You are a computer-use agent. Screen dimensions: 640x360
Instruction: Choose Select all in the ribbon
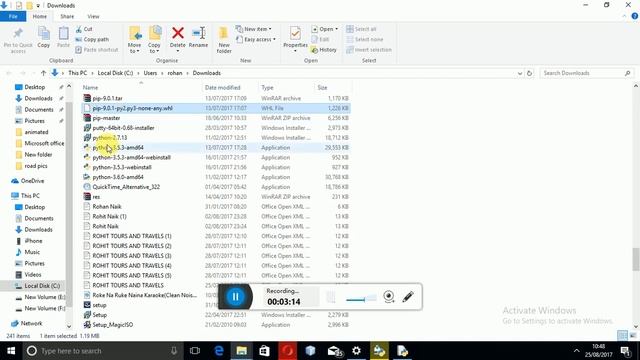pos(362,29)
